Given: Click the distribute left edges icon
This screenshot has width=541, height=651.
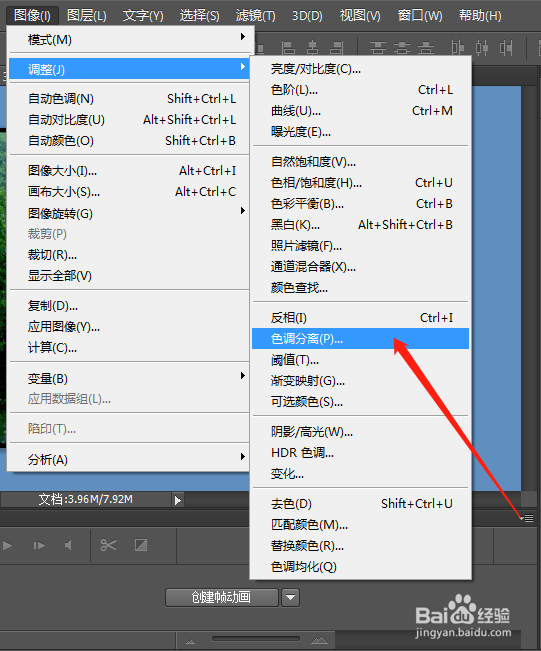Looking at the screenshot, I should 458,48.
